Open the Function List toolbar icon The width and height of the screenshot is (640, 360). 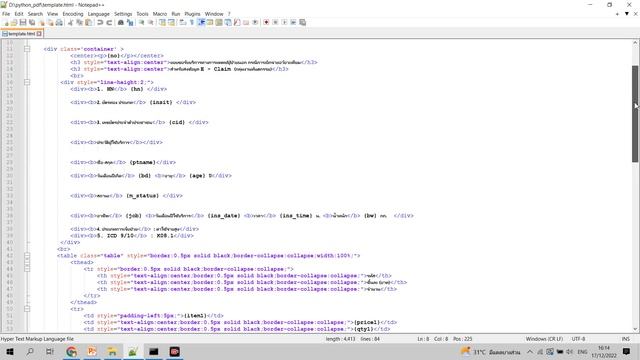(x=237, y=22)
